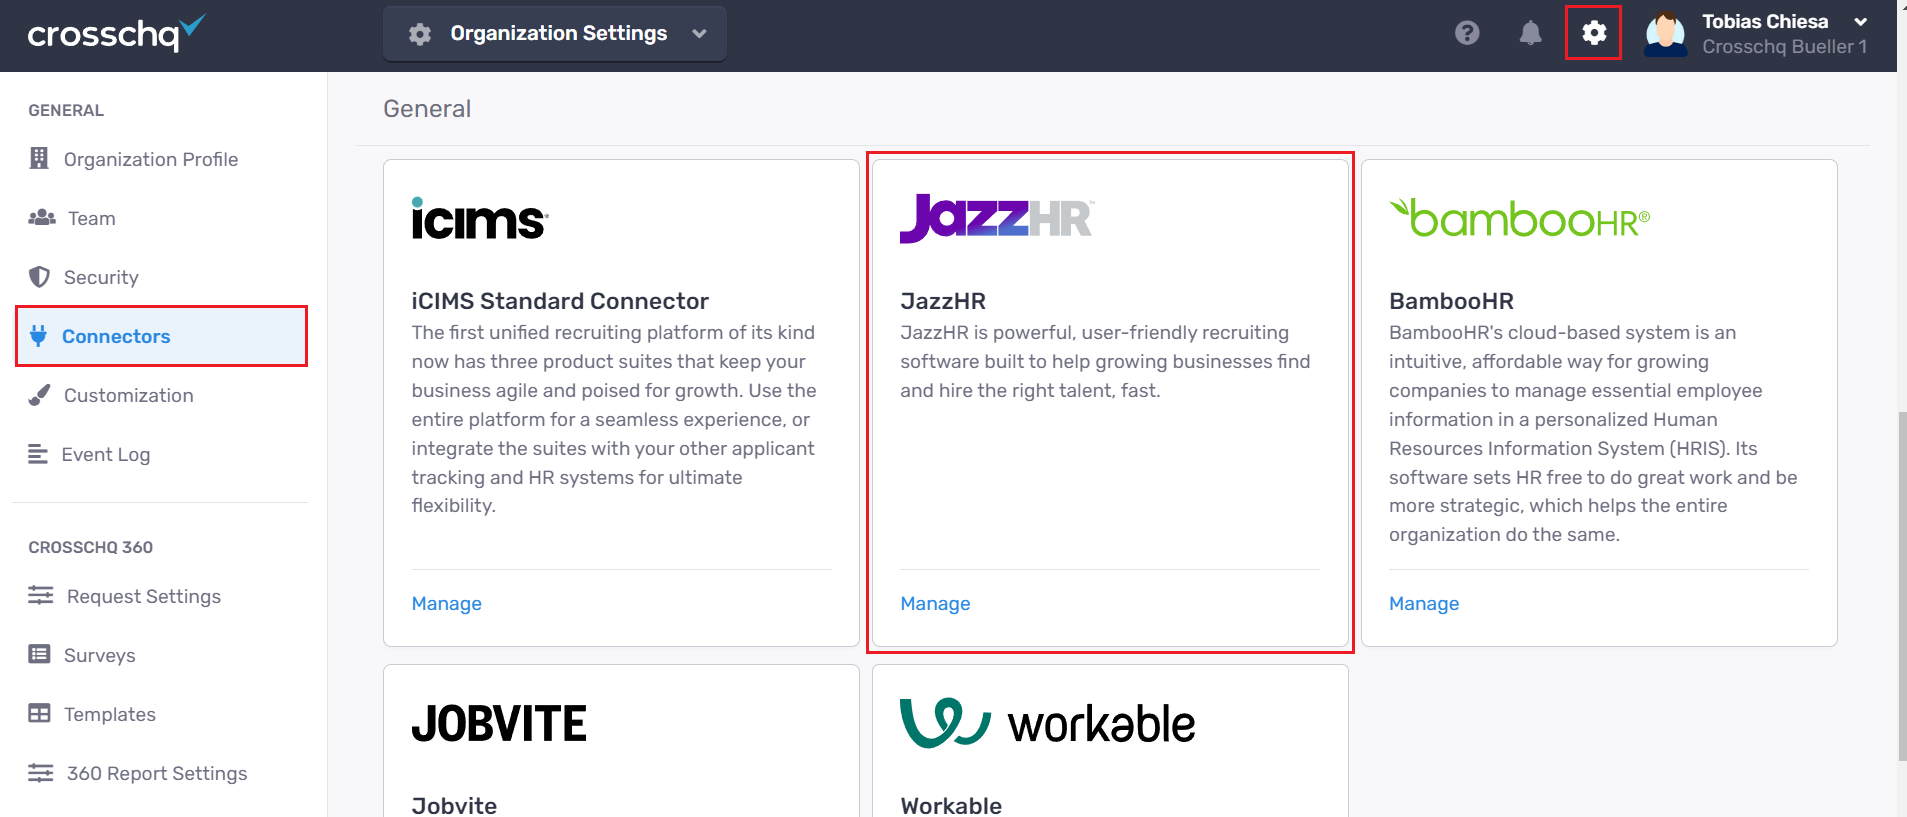Click the iCIMS logo
Screen dimensions: 1907x817
479,218
